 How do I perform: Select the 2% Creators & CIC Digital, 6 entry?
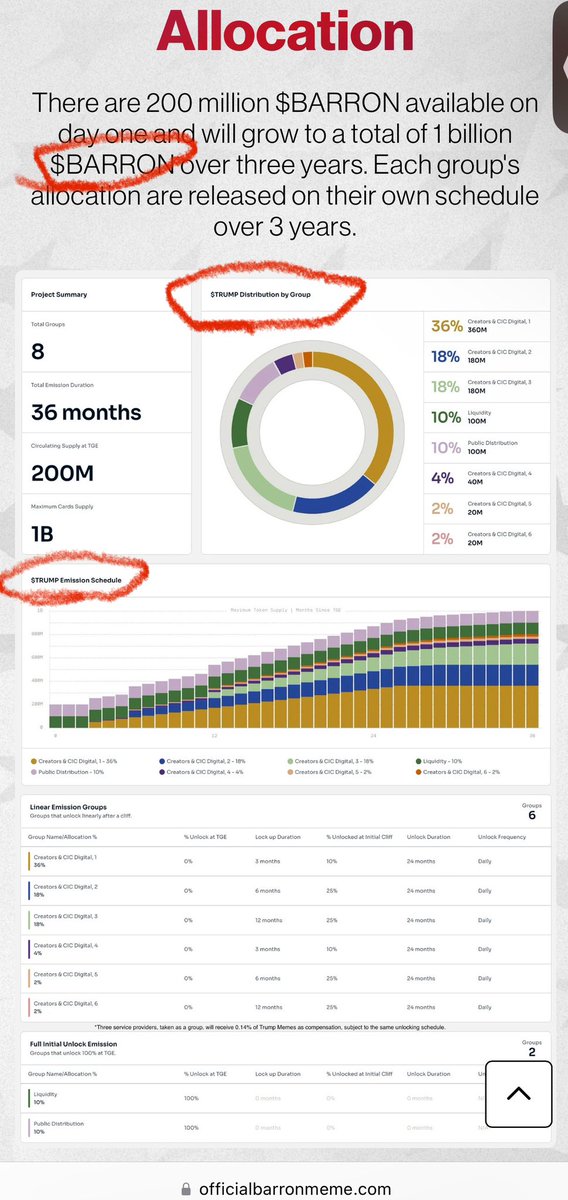(x=485, y=538)
